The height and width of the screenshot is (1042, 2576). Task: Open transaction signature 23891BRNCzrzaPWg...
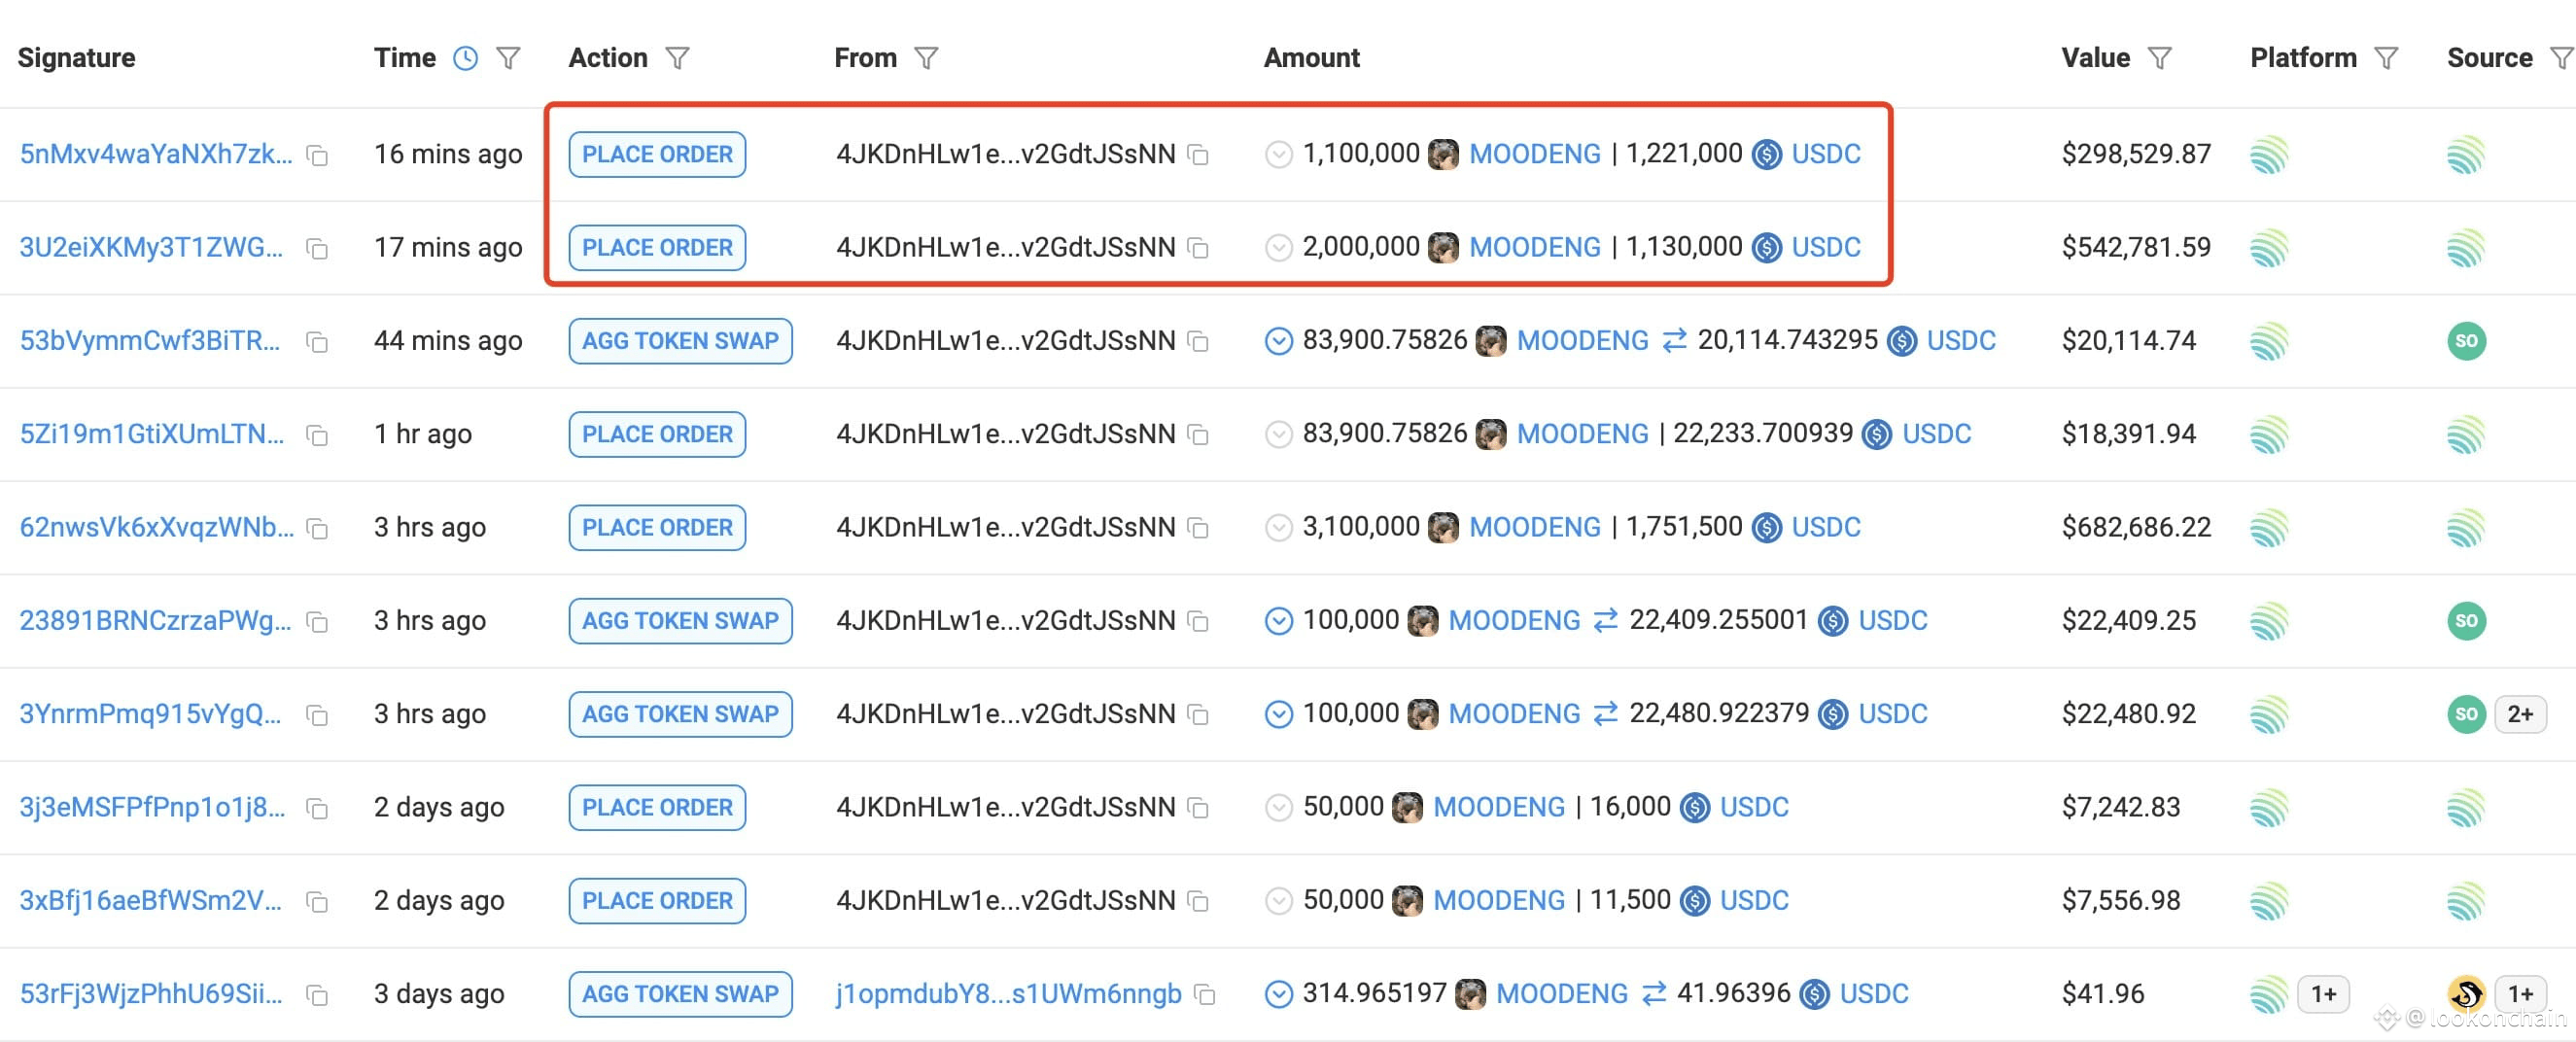(x=156, y=620)
